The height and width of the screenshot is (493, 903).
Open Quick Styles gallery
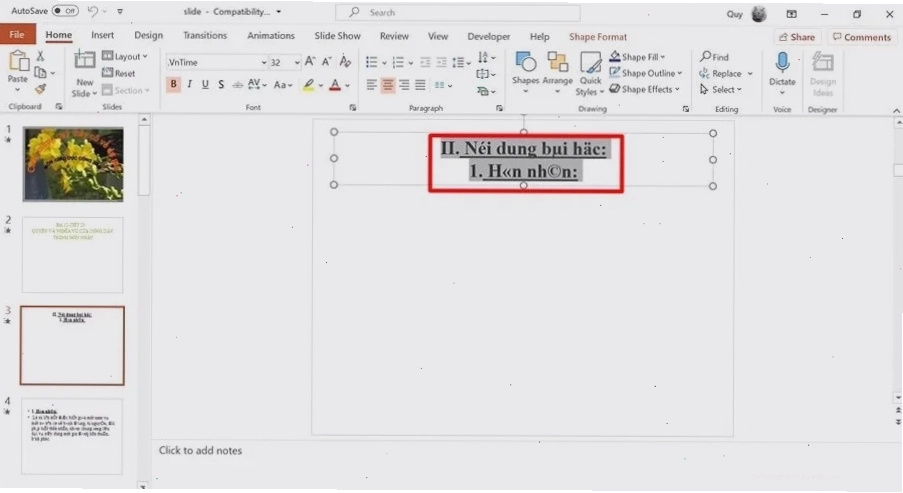coord(590,74)
